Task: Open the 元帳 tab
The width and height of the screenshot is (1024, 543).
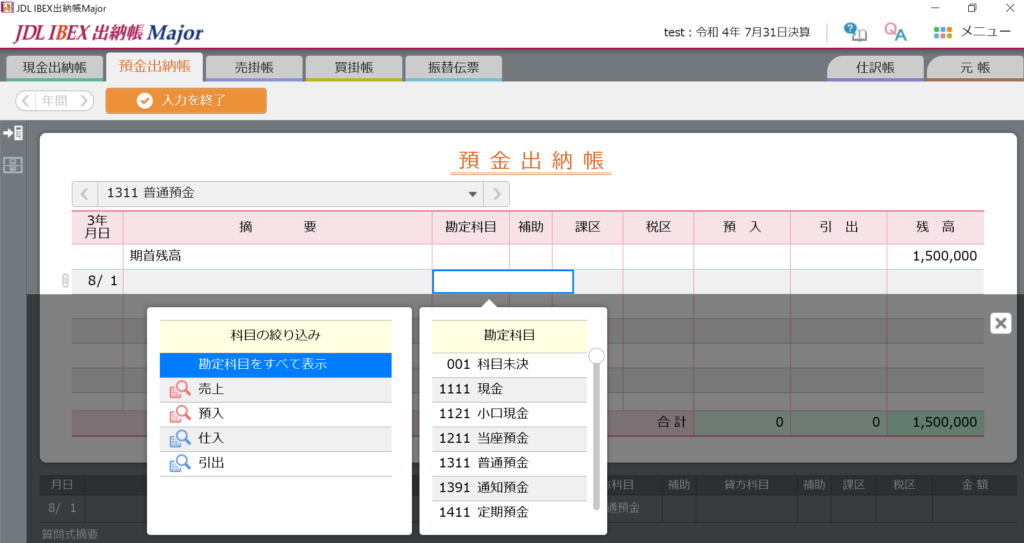Action: pos(975,68)
